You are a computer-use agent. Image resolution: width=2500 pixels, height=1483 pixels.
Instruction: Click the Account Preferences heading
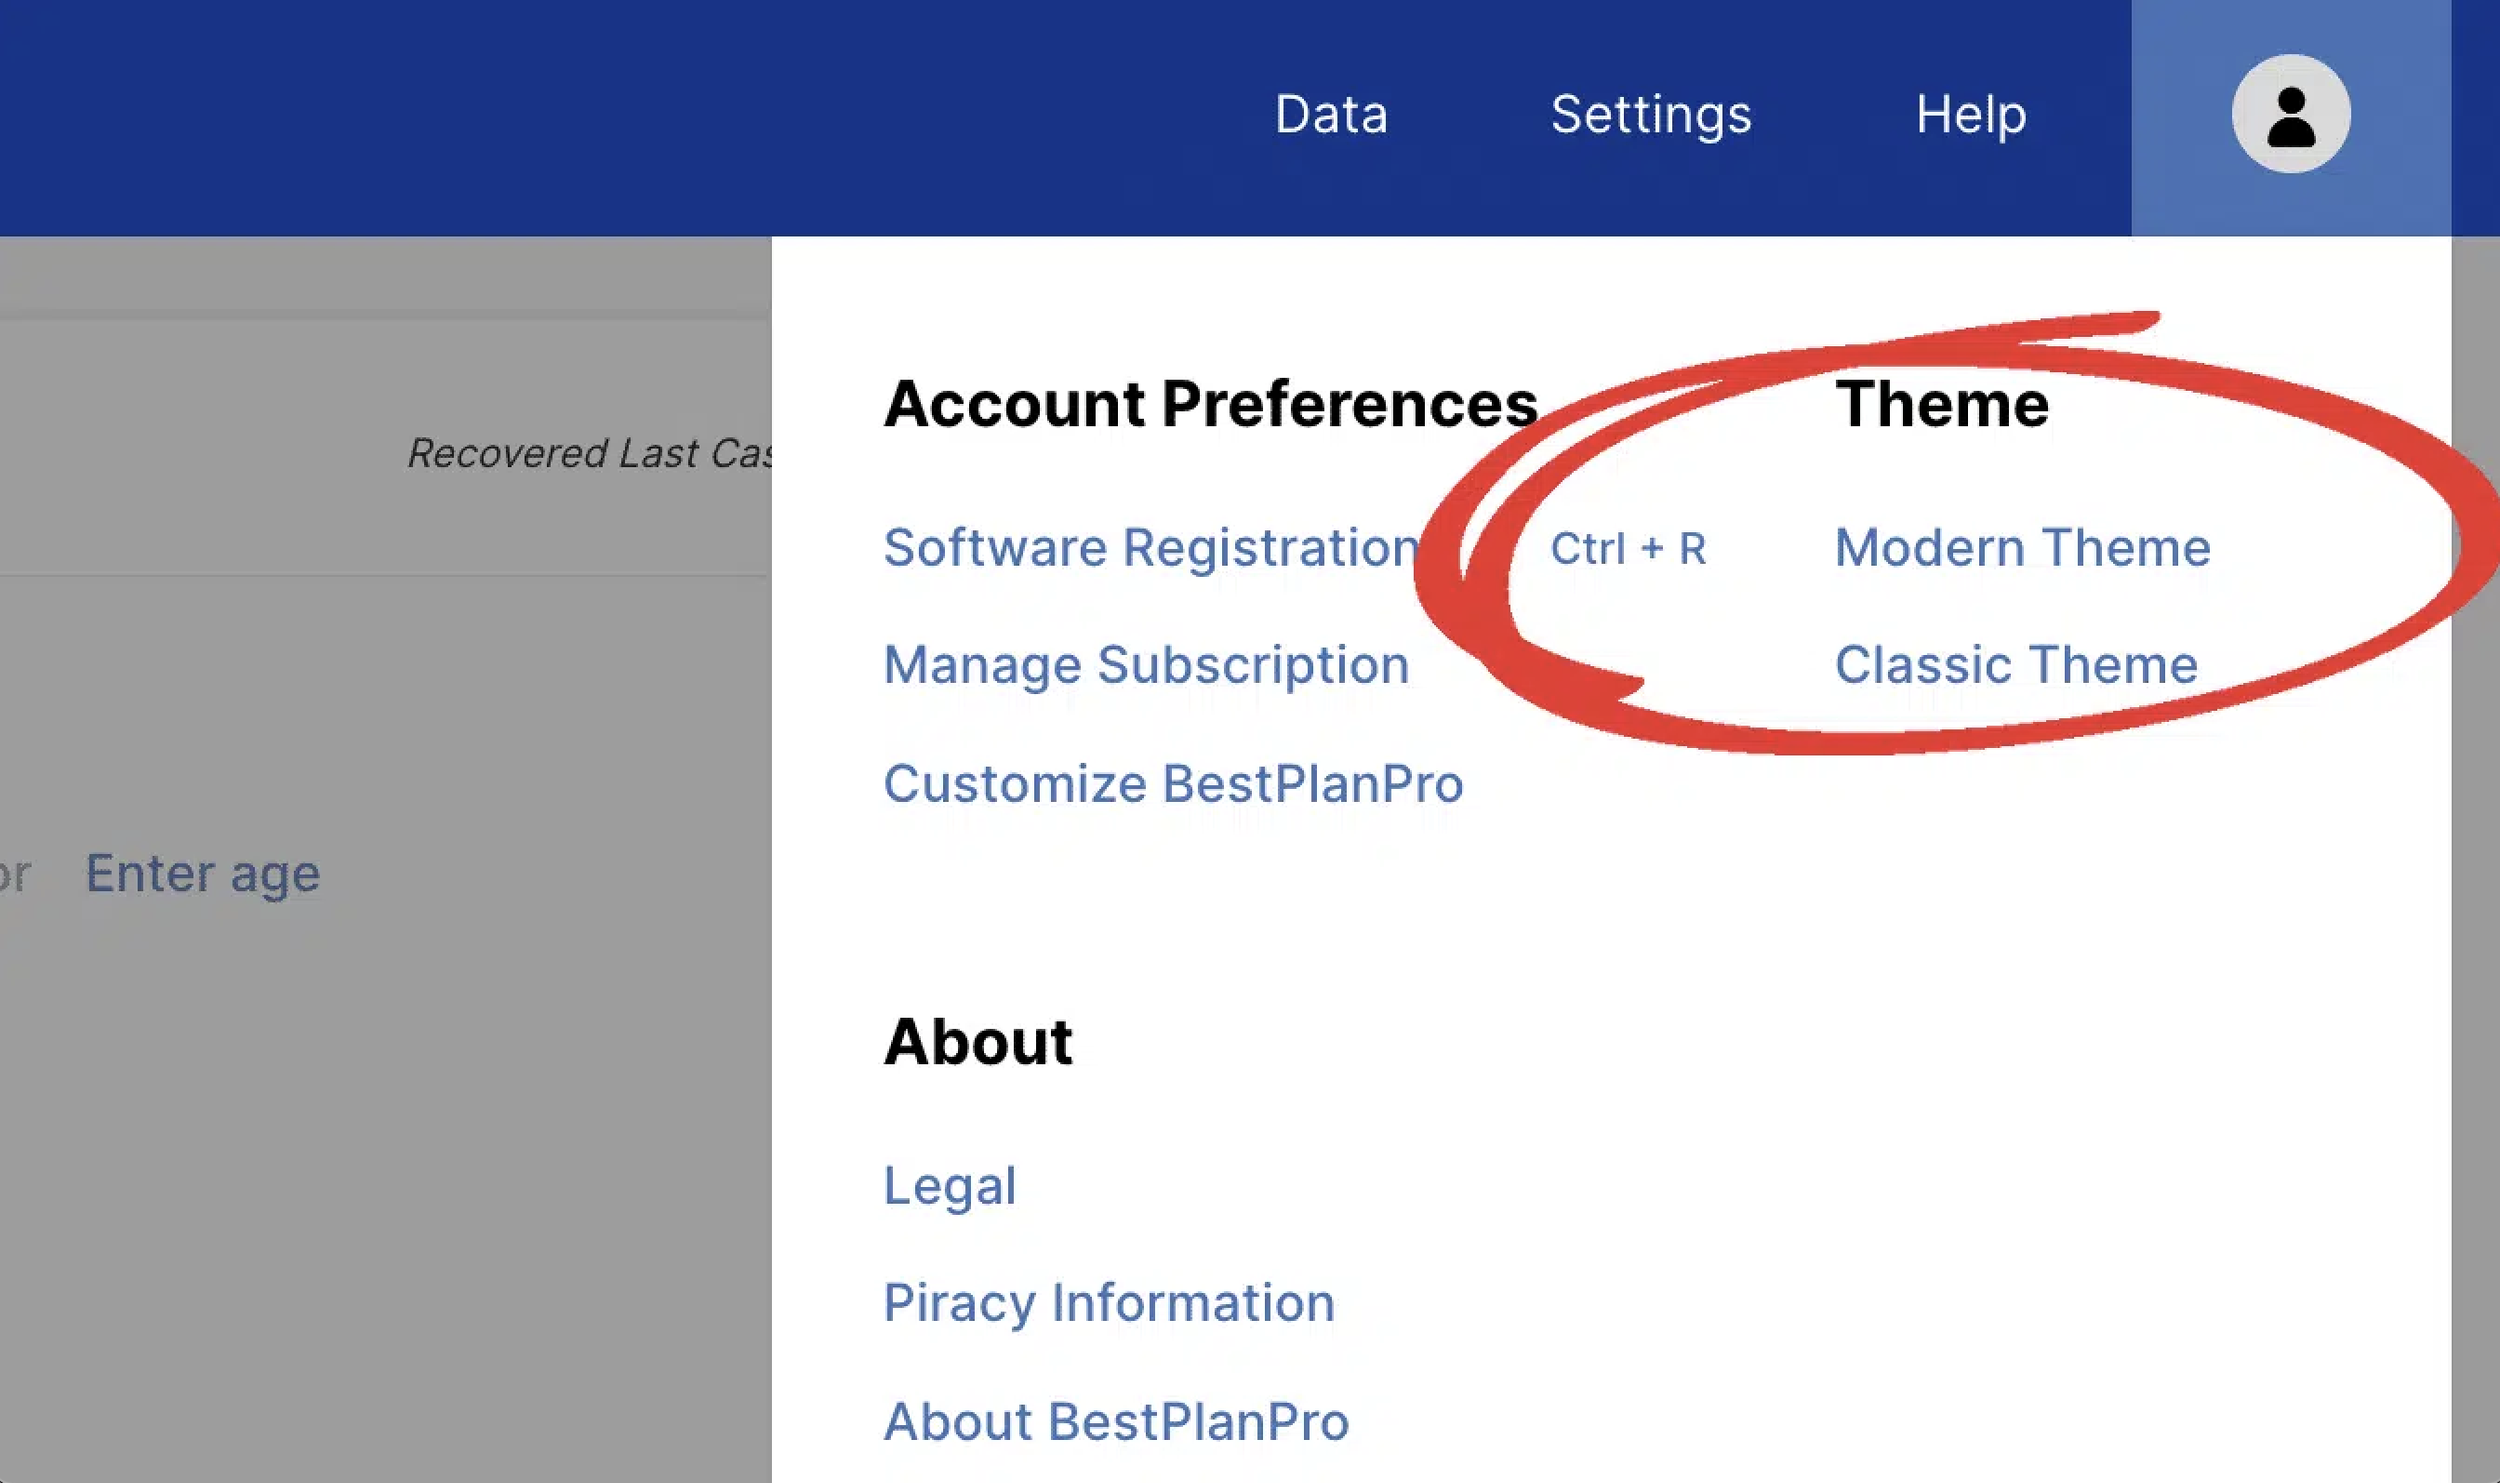tap(1210, 403)
